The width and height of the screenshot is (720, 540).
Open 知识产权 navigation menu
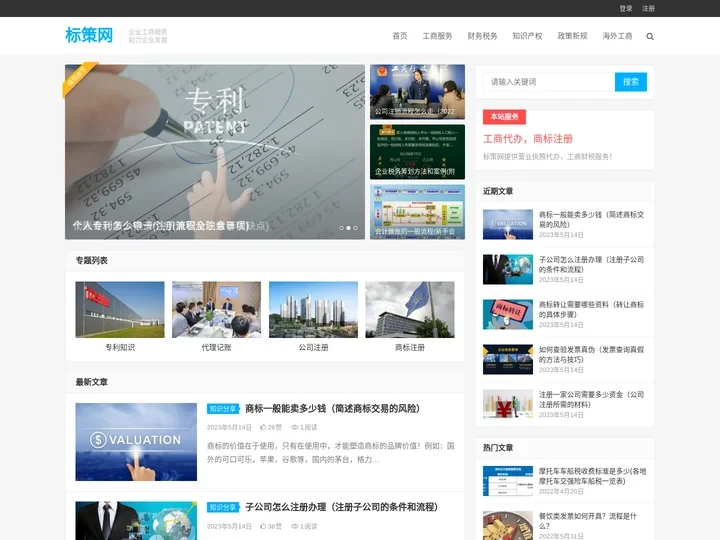527,36
